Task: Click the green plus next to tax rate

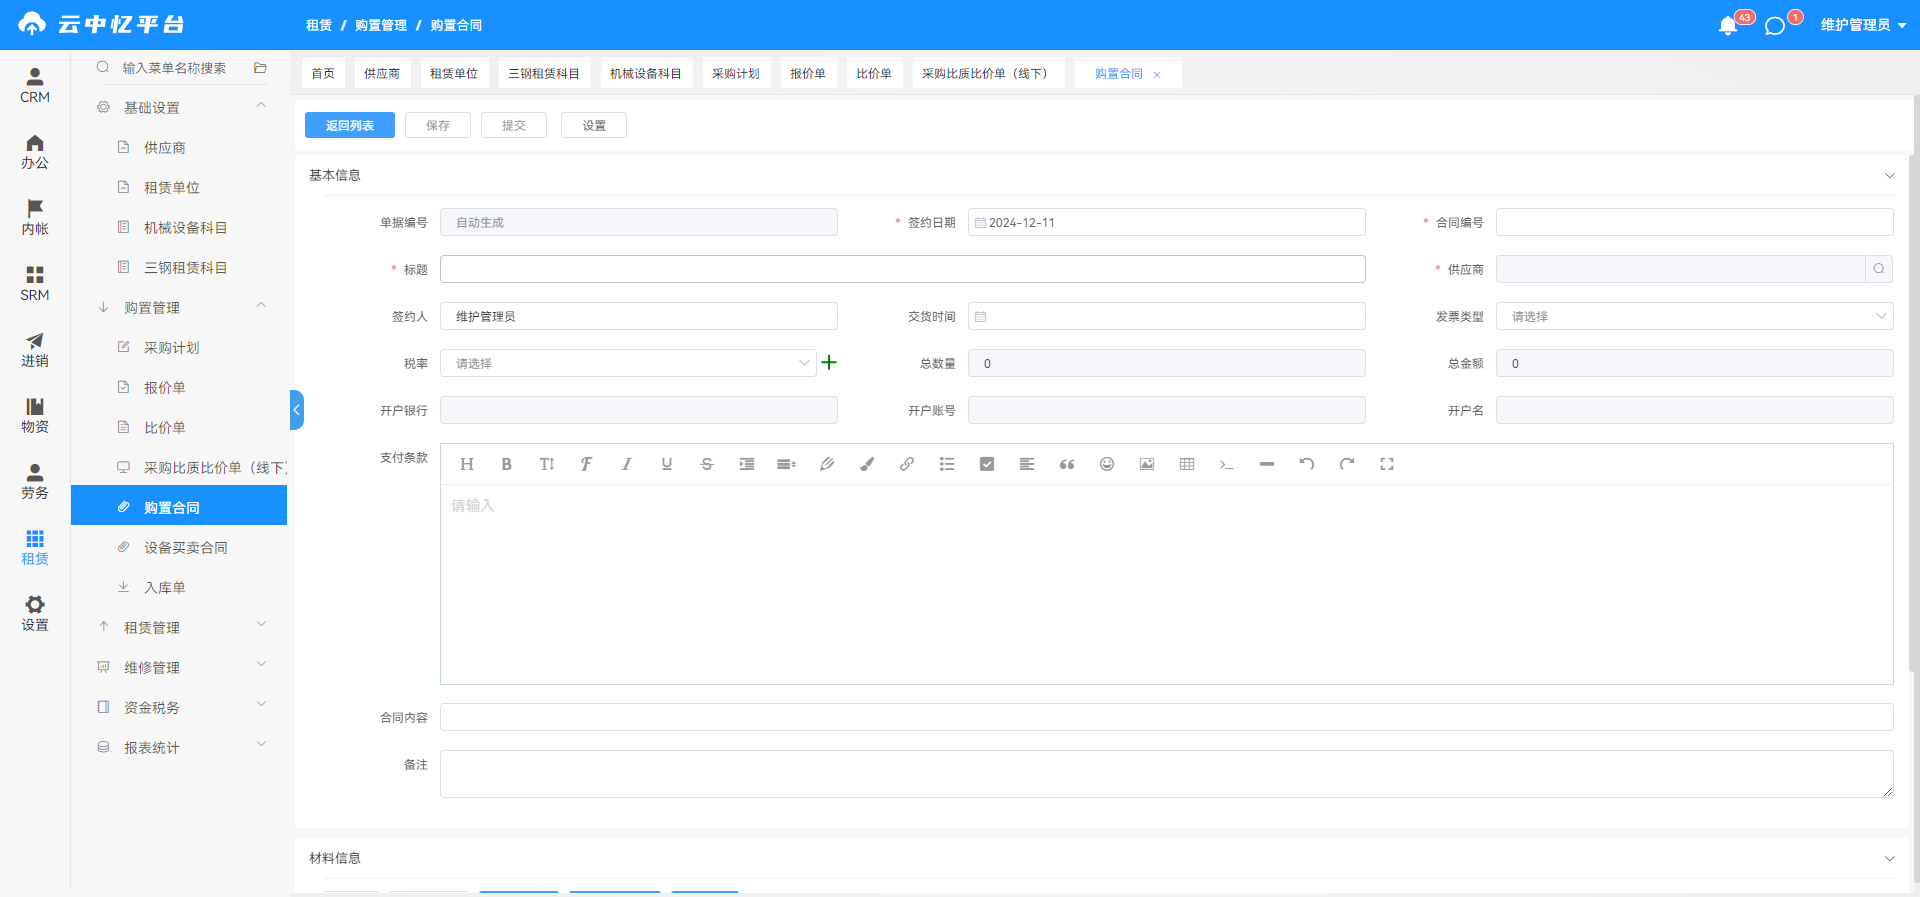Action: [829, 363]
